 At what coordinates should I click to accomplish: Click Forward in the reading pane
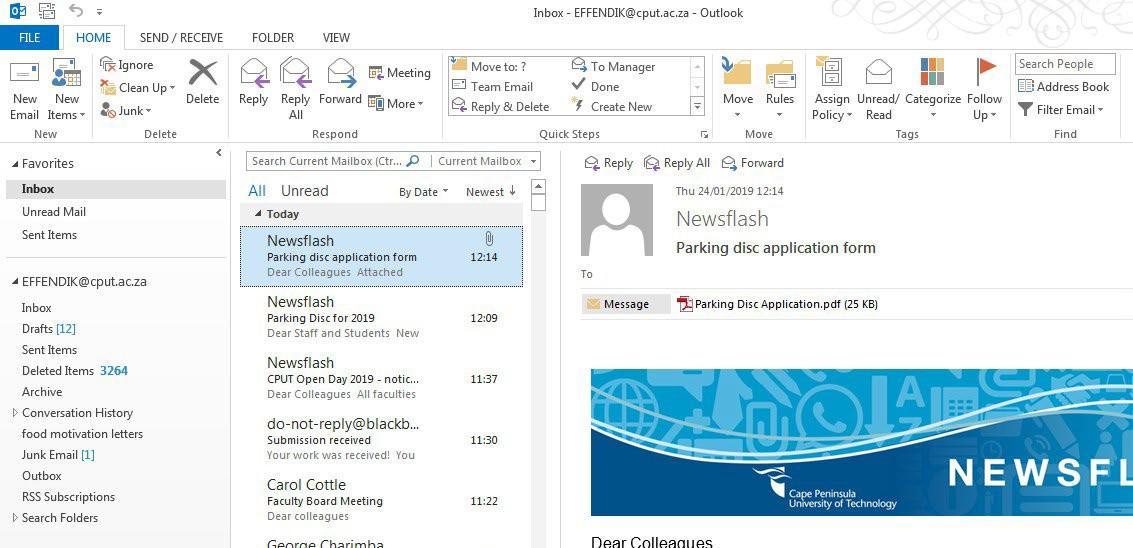[x=752, y=163]
